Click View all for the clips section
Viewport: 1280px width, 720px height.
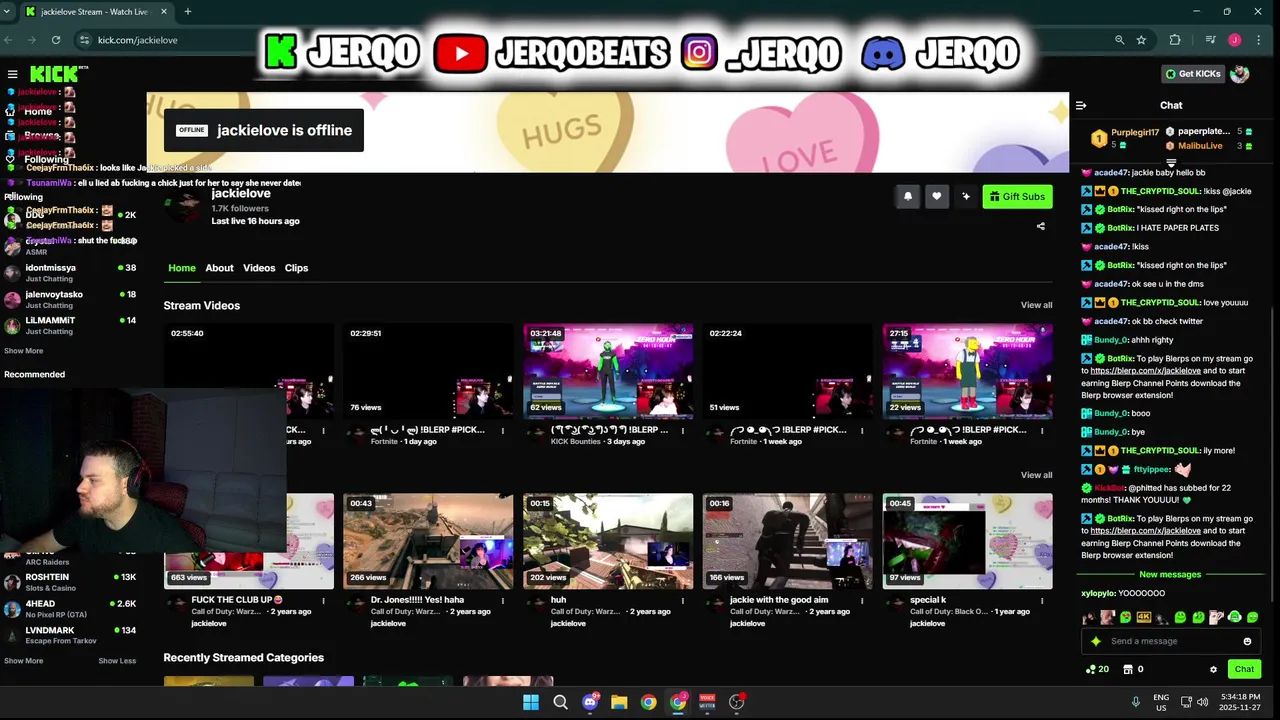click(1036, 475)
